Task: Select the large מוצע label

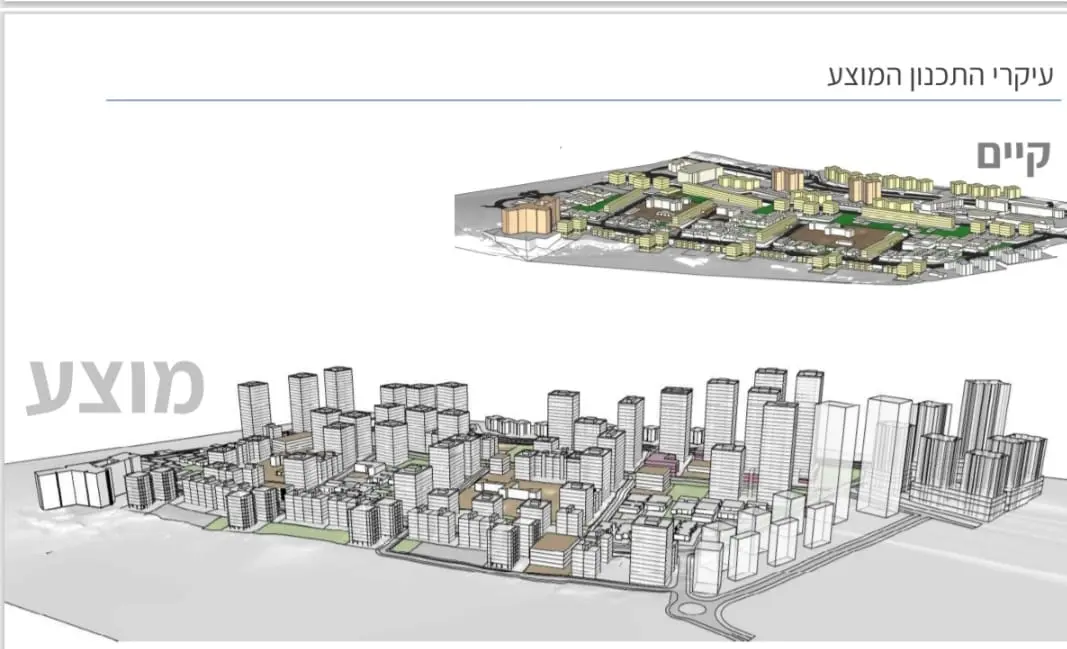Action: 115,386
